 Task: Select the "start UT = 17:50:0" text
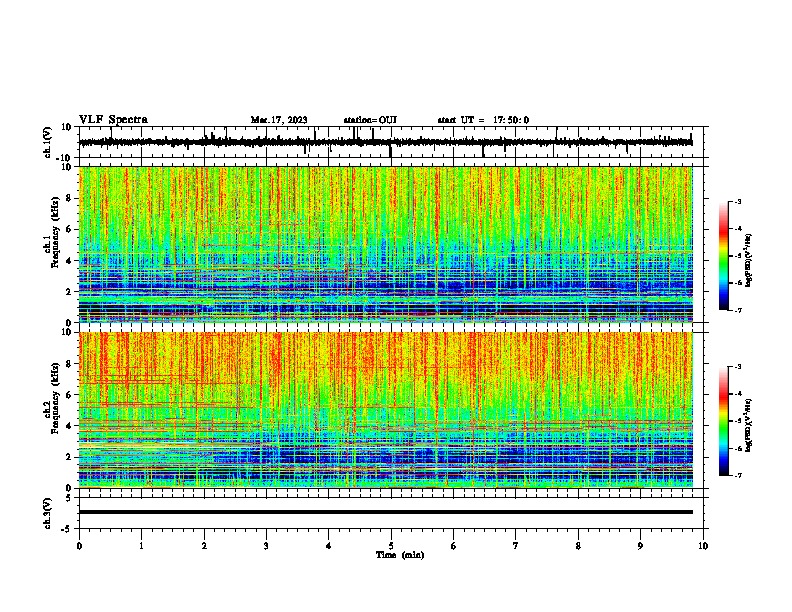coord(483,120)
